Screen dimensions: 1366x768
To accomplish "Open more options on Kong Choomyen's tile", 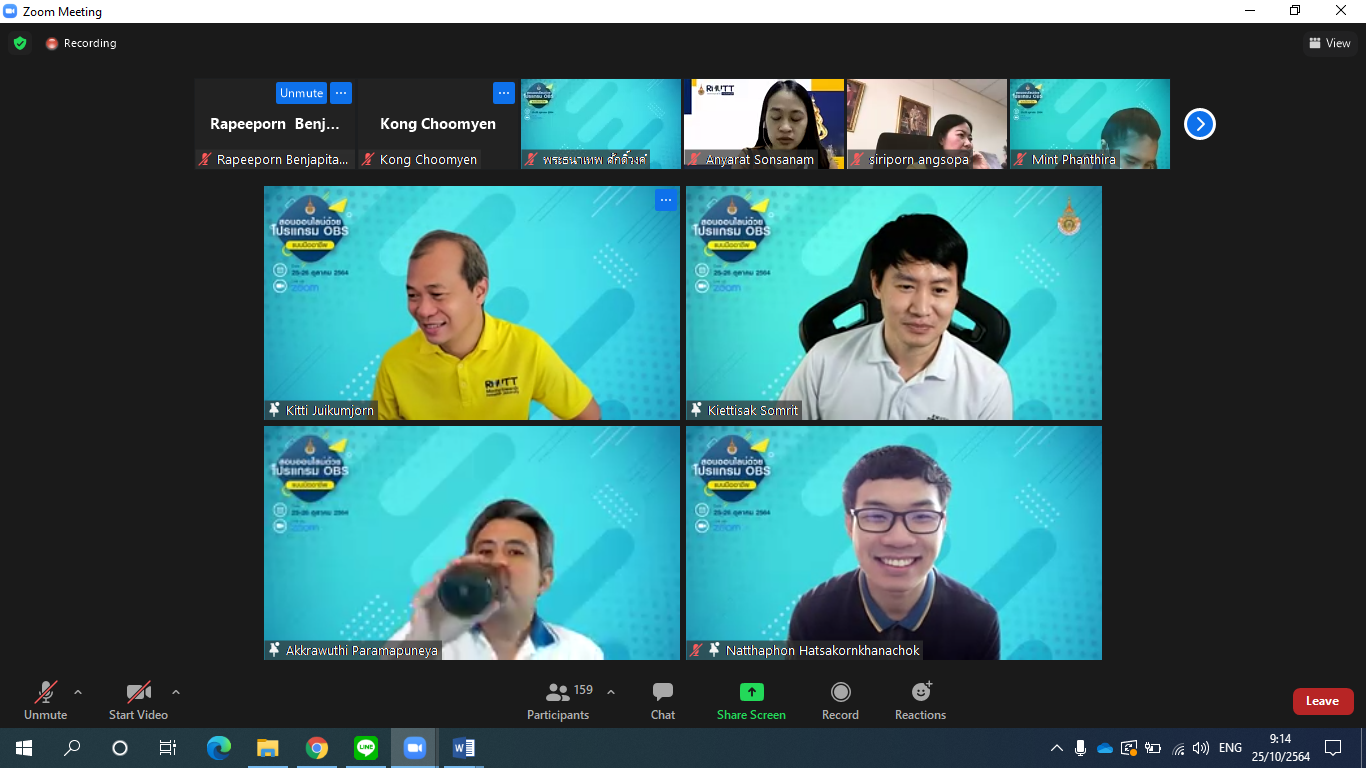I will coord(504,93).
